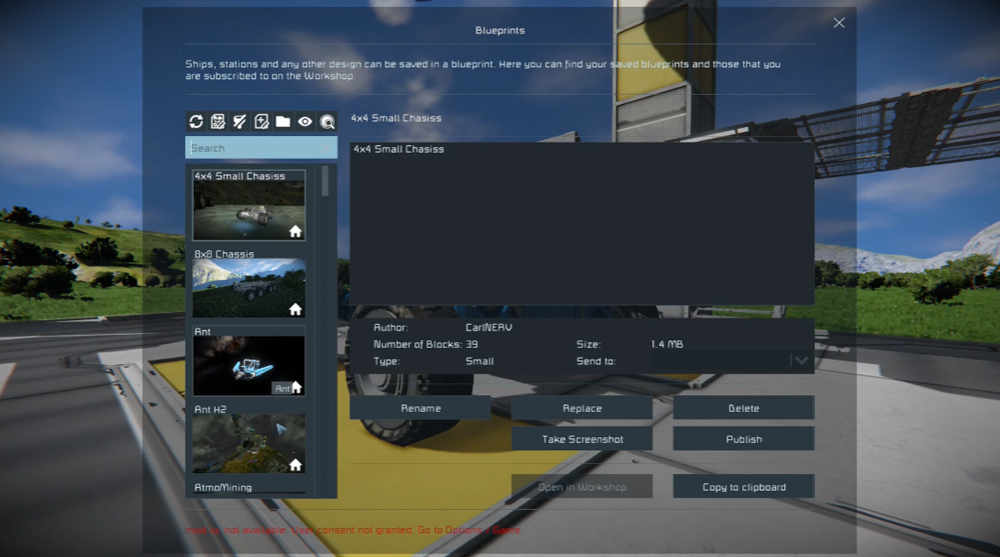1000x557 pixels.
Task: Click the refresh blueprints icon
Action: (196, 122)
